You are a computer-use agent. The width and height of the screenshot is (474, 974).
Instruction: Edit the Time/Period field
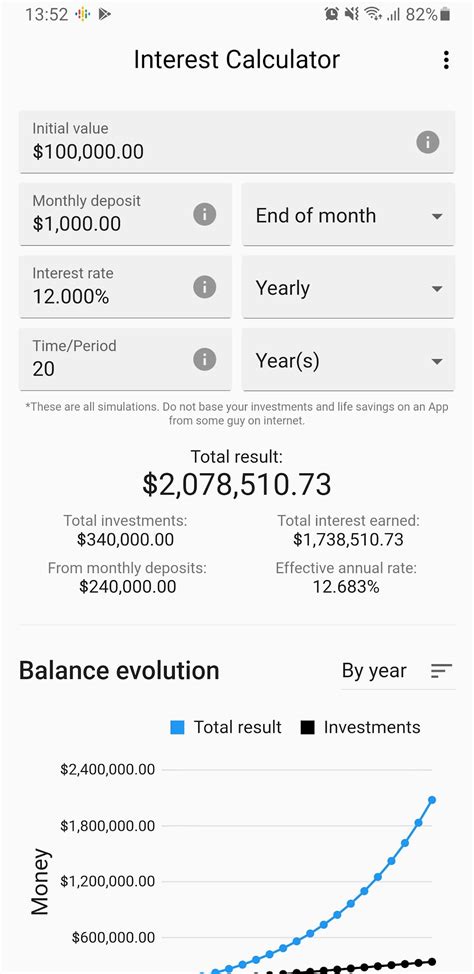[125, 359]
